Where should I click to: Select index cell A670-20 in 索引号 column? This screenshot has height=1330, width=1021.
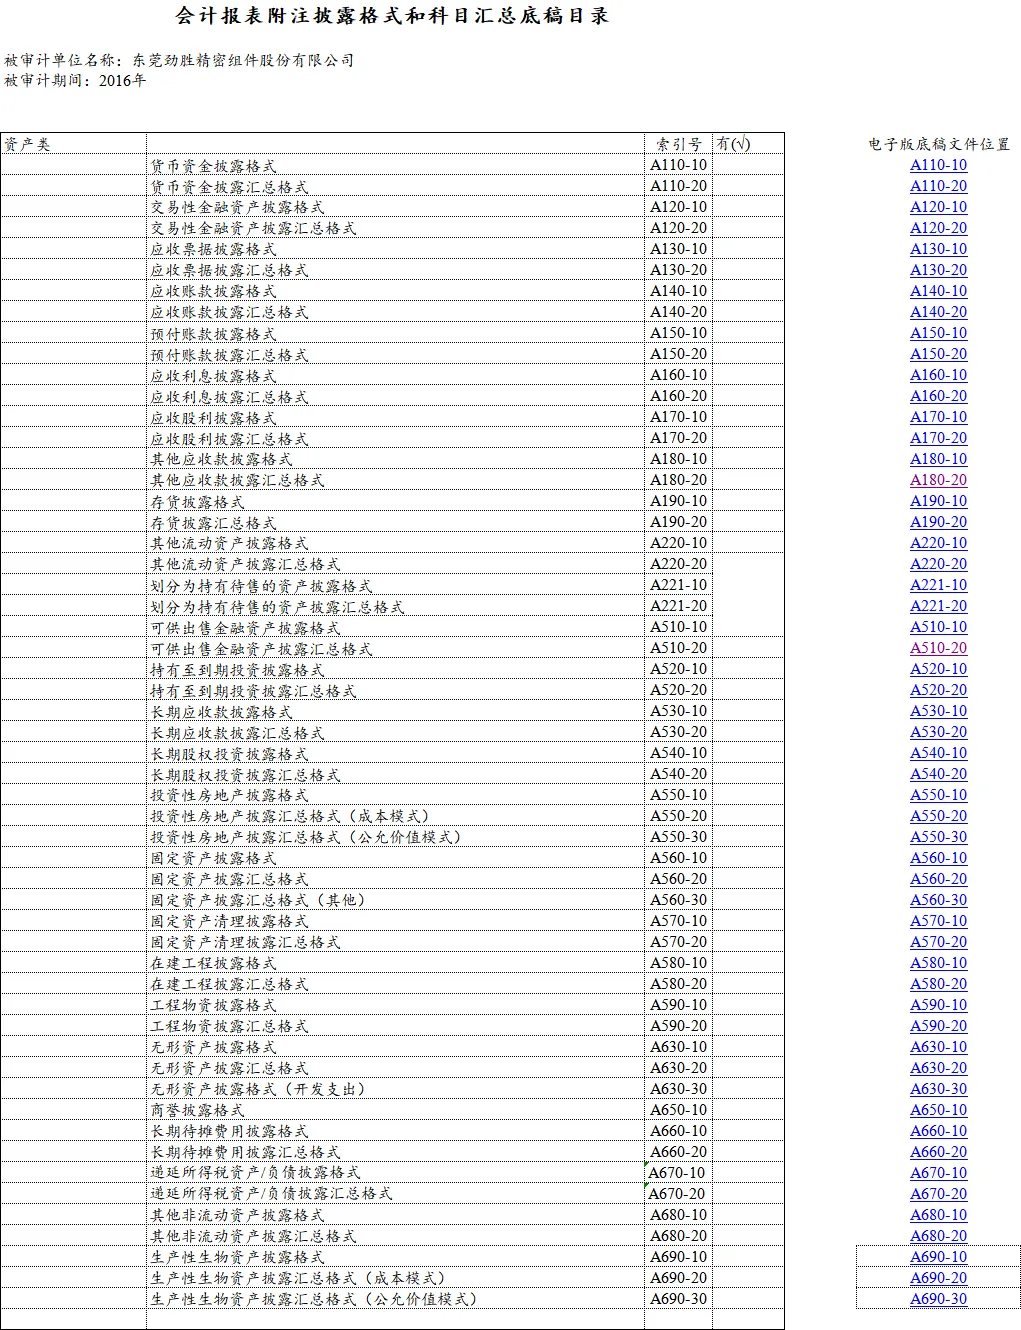coord(678,1194)
